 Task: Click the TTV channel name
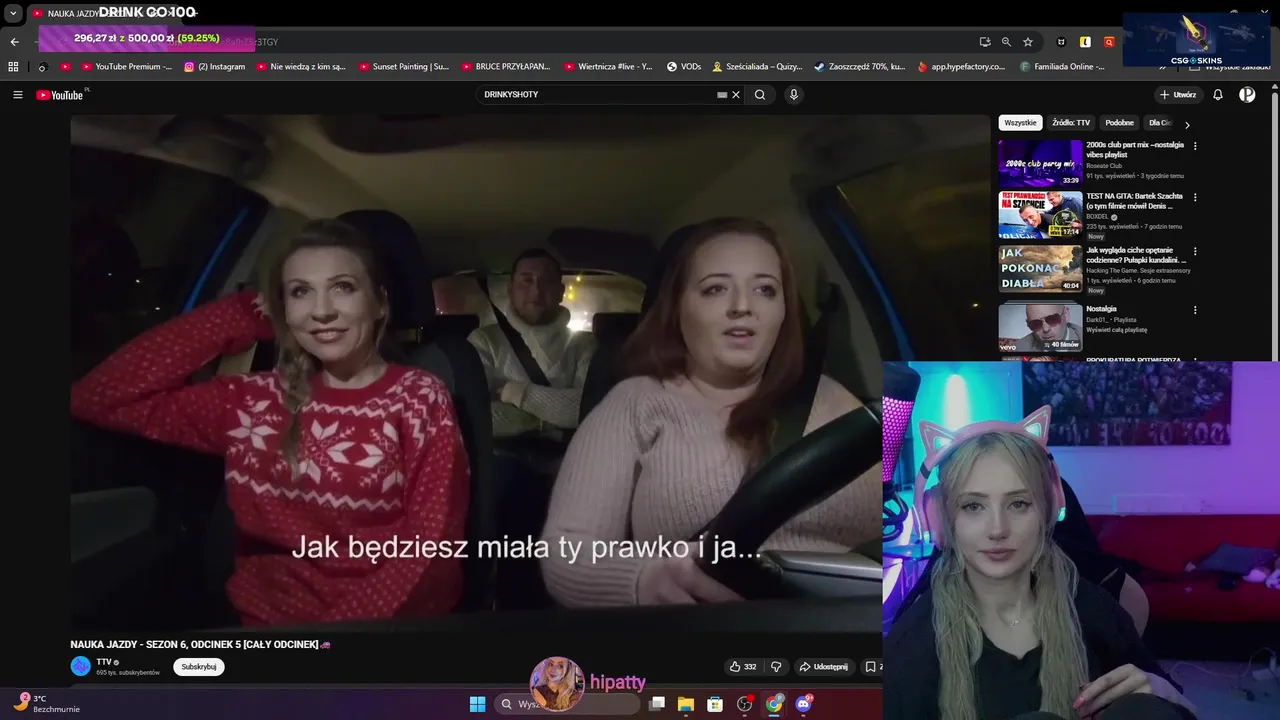(103, 662)
